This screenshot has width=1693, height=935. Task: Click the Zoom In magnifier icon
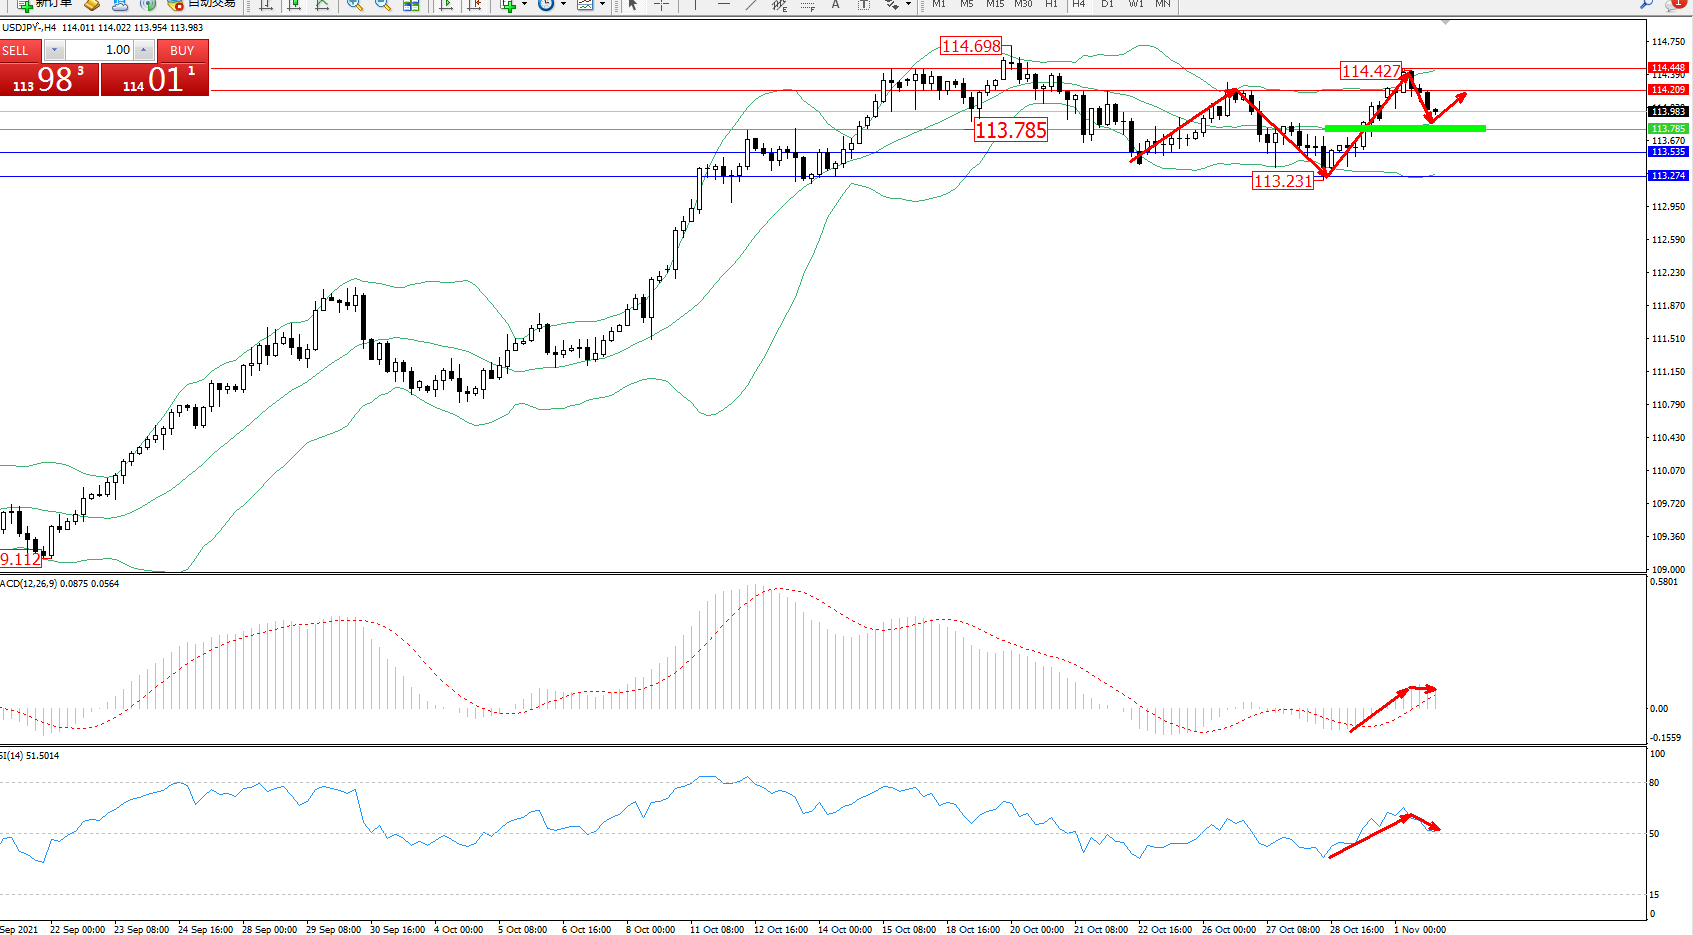tap(355, 5)
